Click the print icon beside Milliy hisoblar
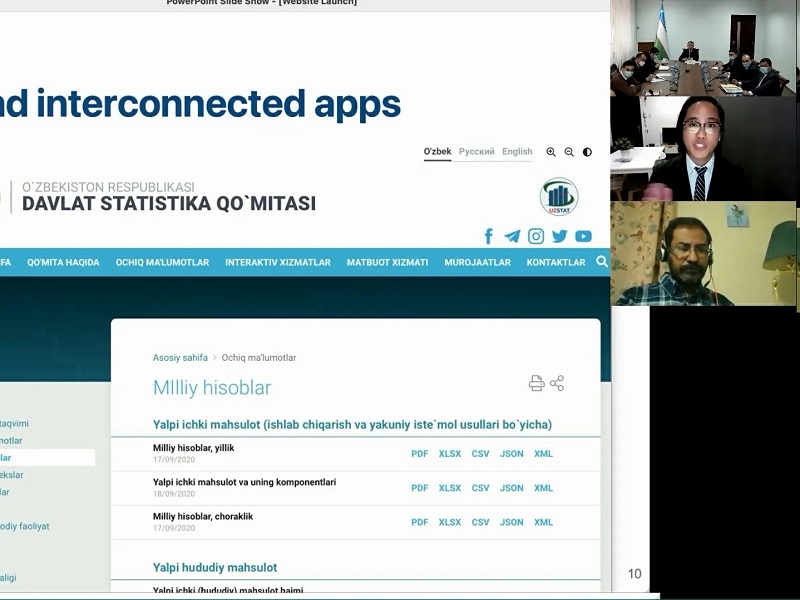The height and width of the screenshot is (600, 800). [x=536, y=383]
